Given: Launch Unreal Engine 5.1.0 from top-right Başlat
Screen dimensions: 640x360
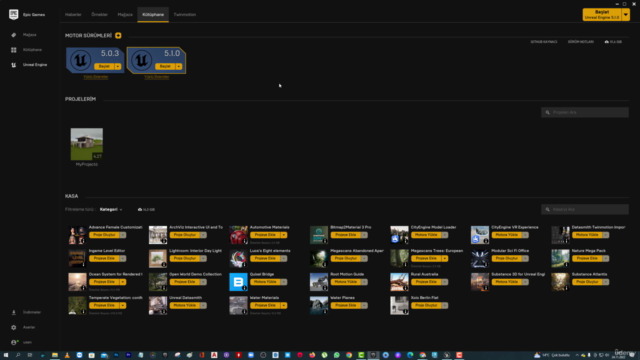Looking at the screenshot, I should point(602,15).
